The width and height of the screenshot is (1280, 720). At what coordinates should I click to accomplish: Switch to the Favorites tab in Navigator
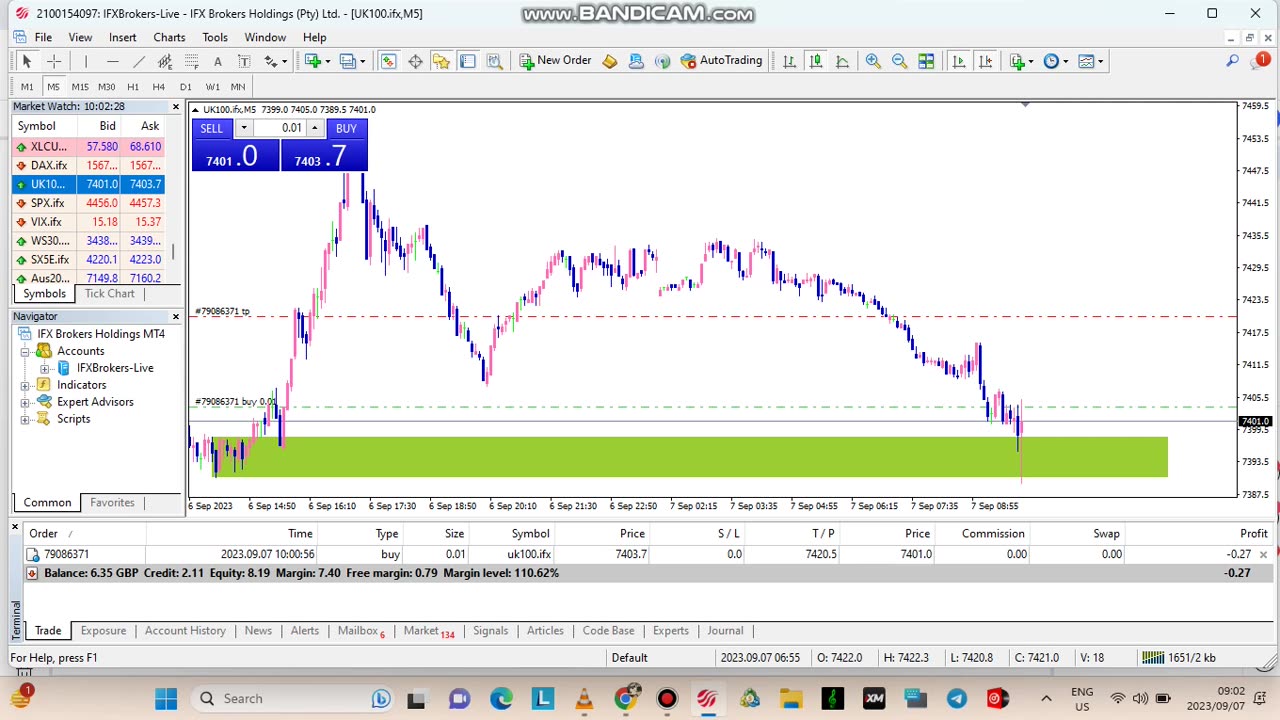[112, 503]
